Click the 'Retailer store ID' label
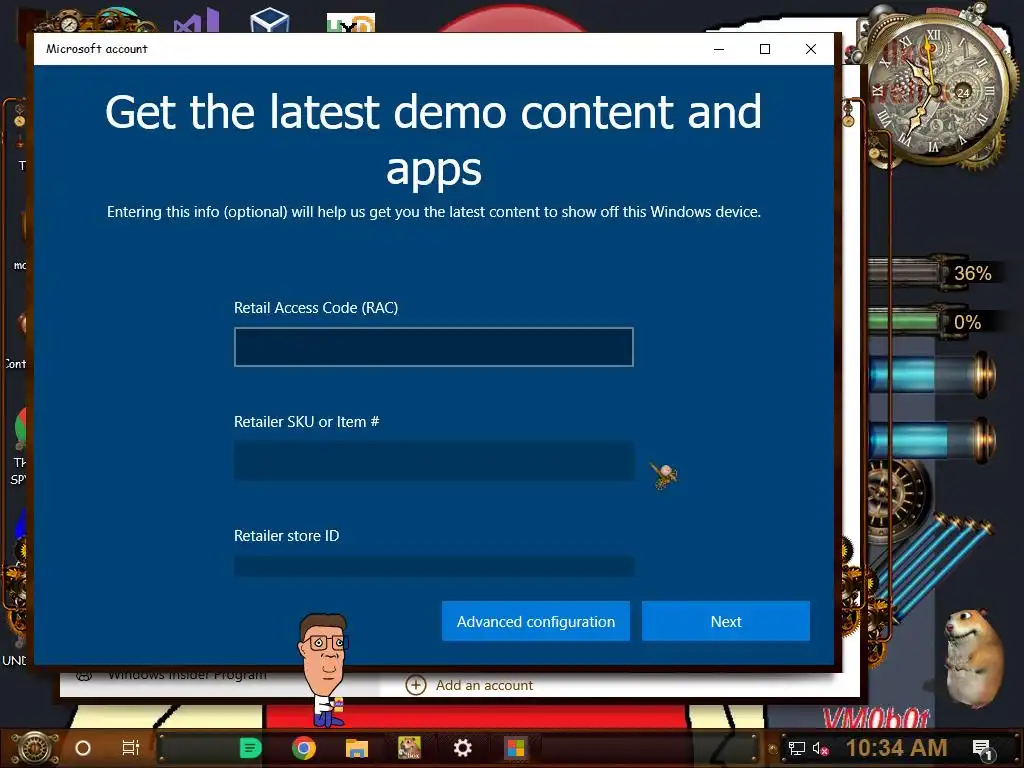 [286, 536]
